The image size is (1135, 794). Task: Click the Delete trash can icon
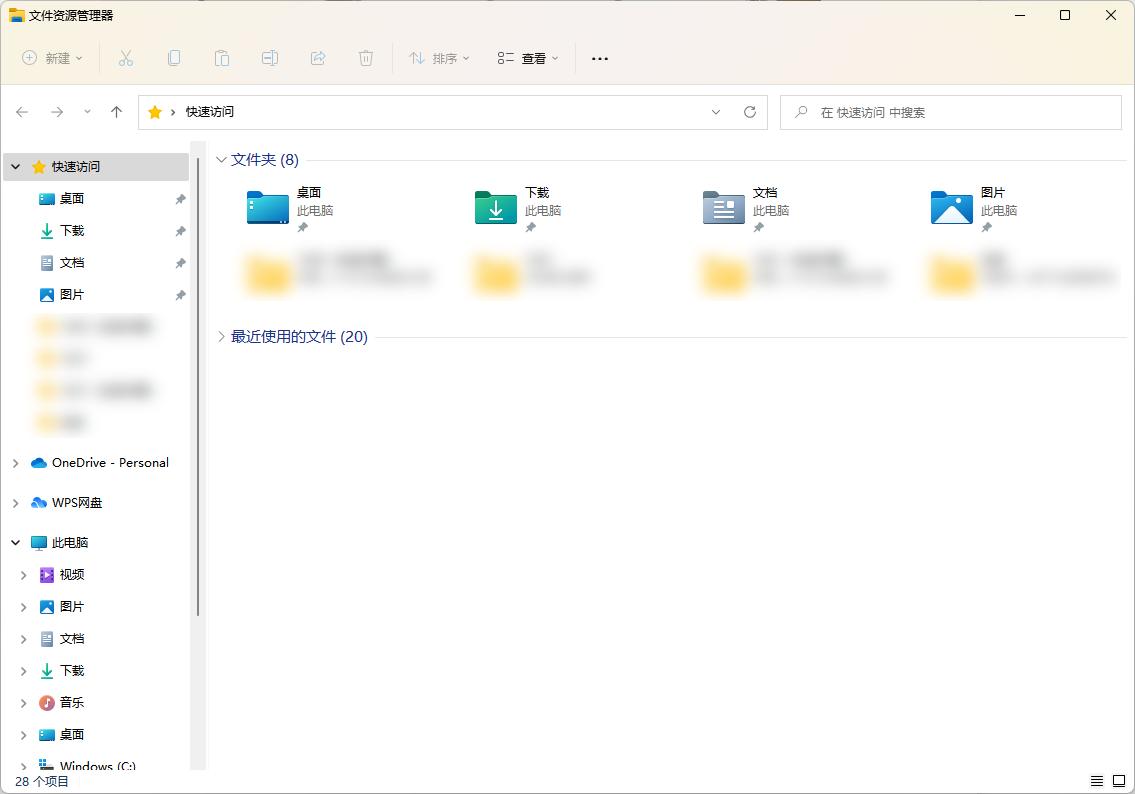[366, 58]
